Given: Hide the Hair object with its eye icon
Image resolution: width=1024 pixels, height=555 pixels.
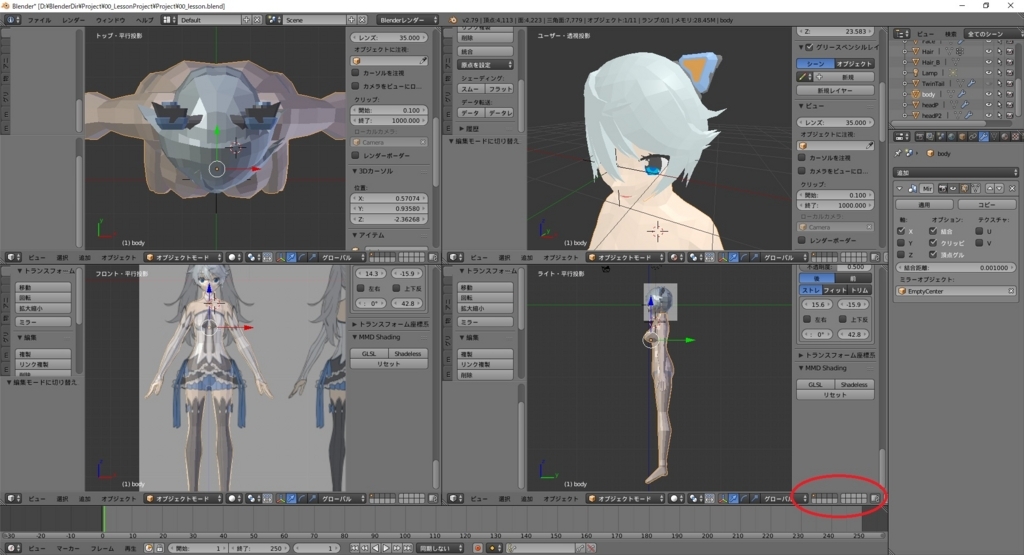Looking at the screenshot, I should (x=989, y=52).
